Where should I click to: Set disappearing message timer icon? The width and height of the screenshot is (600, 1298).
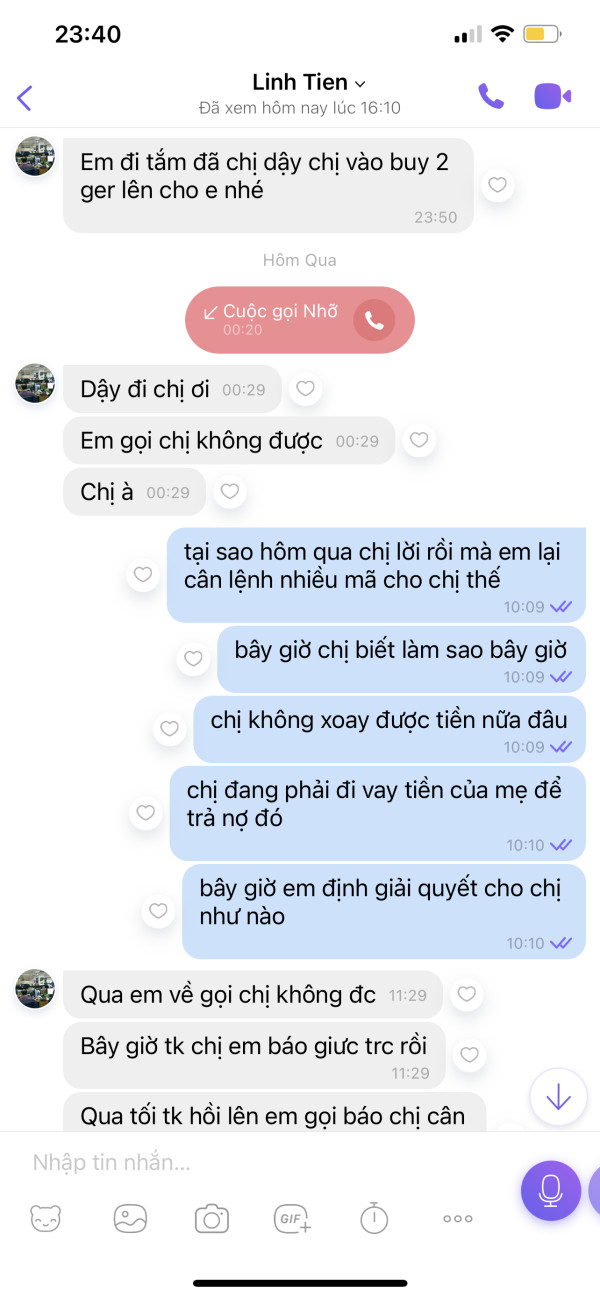374,1219
